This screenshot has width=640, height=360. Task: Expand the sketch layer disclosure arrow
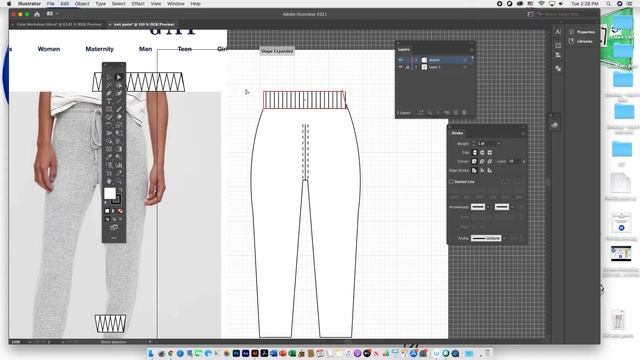coord(416,60)
